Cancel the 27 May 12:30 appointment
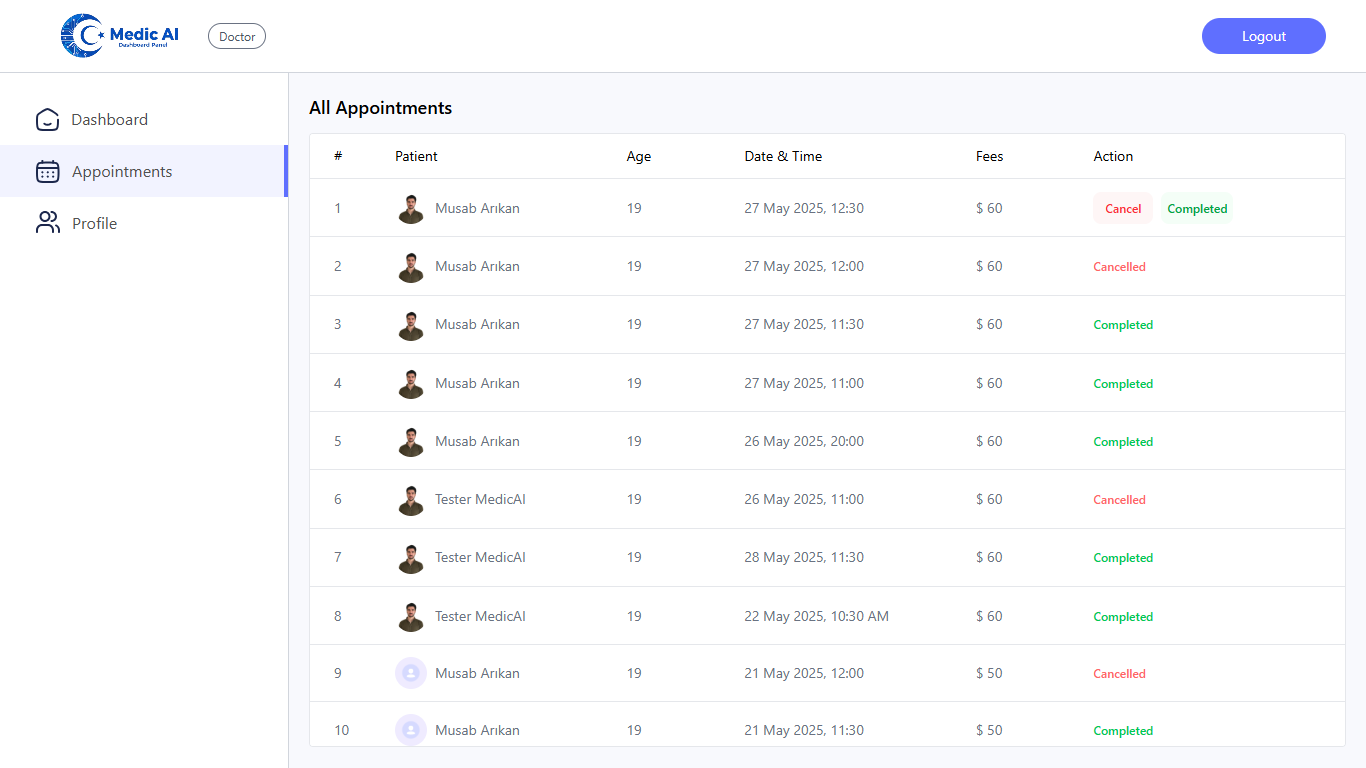Screen dimensions: 1366x768 point(1123,209)
